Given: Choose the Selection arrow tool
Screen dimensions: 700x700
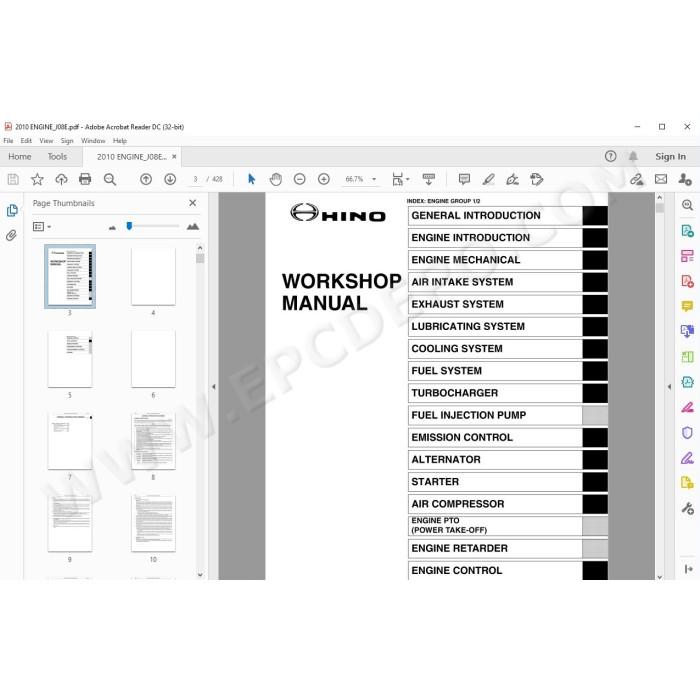Looking at the screenshot, I should coord(251,179).
